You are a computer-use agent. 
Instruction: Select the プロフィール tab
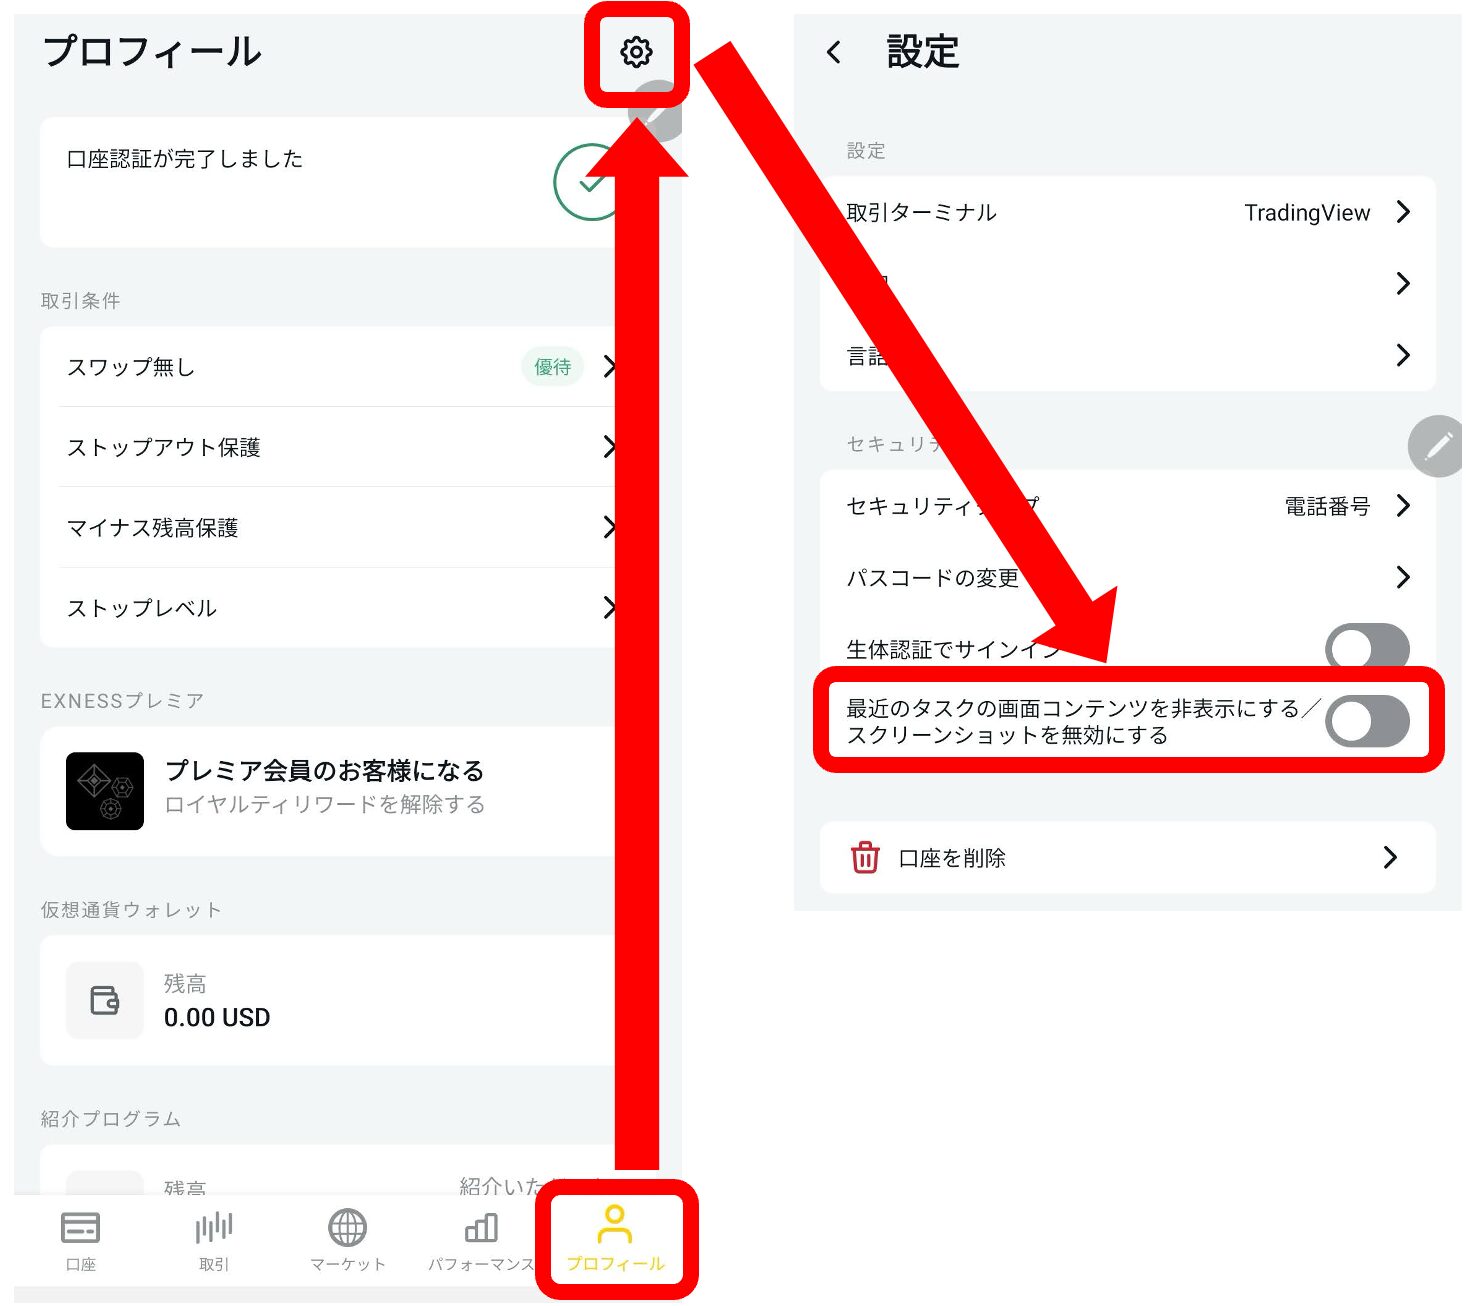(615, 1240)
